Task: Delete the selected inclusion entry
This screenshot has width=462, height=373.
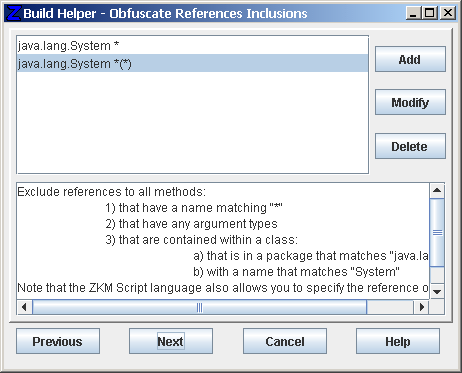Action: pos(410,146)
